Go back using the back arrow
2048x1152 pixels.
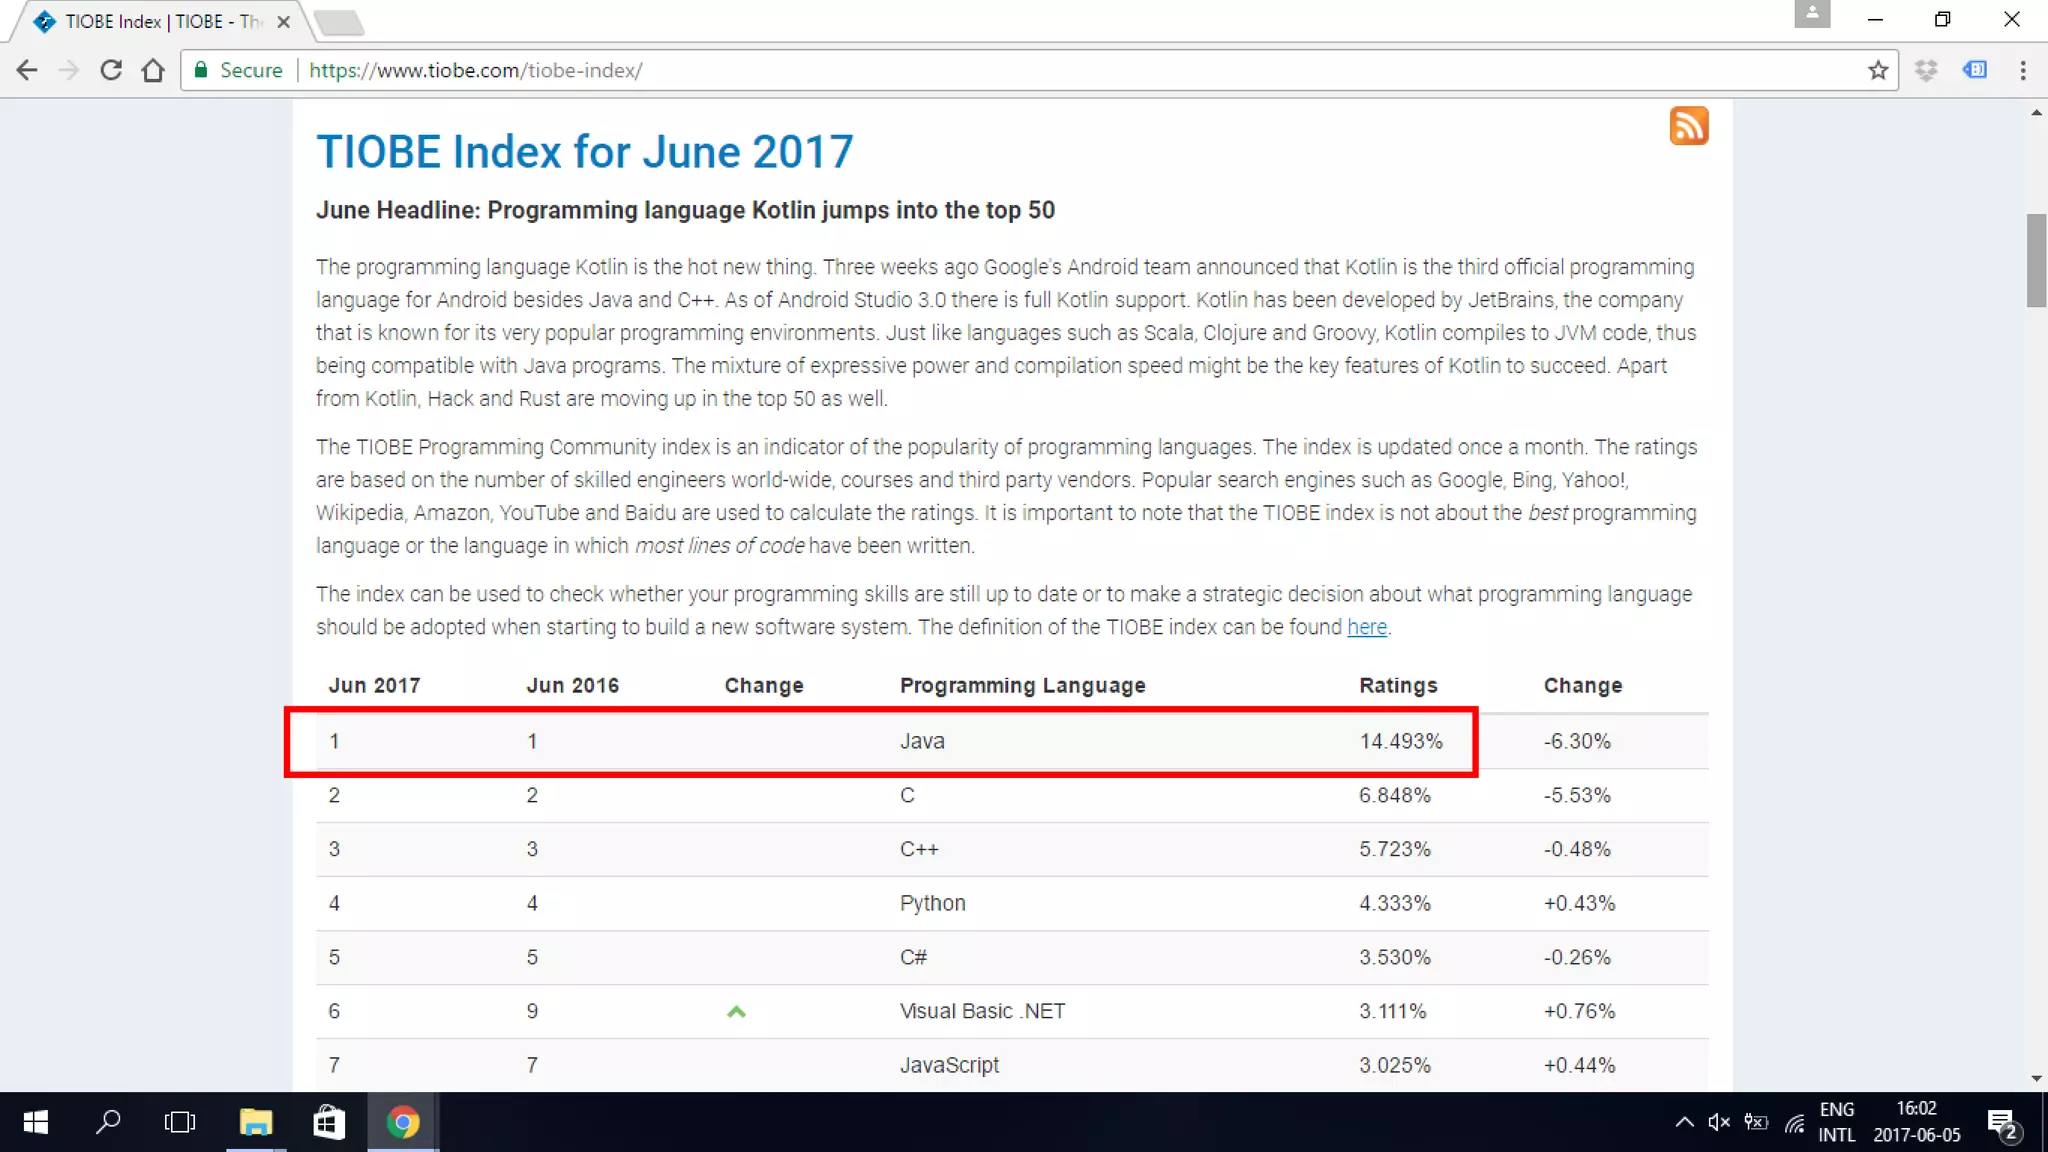coord(27,70)
